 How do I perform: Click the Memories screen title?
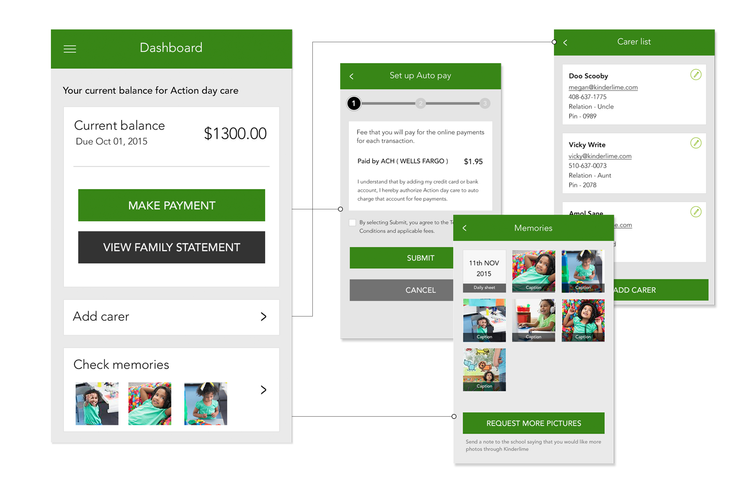coord(533,228)
